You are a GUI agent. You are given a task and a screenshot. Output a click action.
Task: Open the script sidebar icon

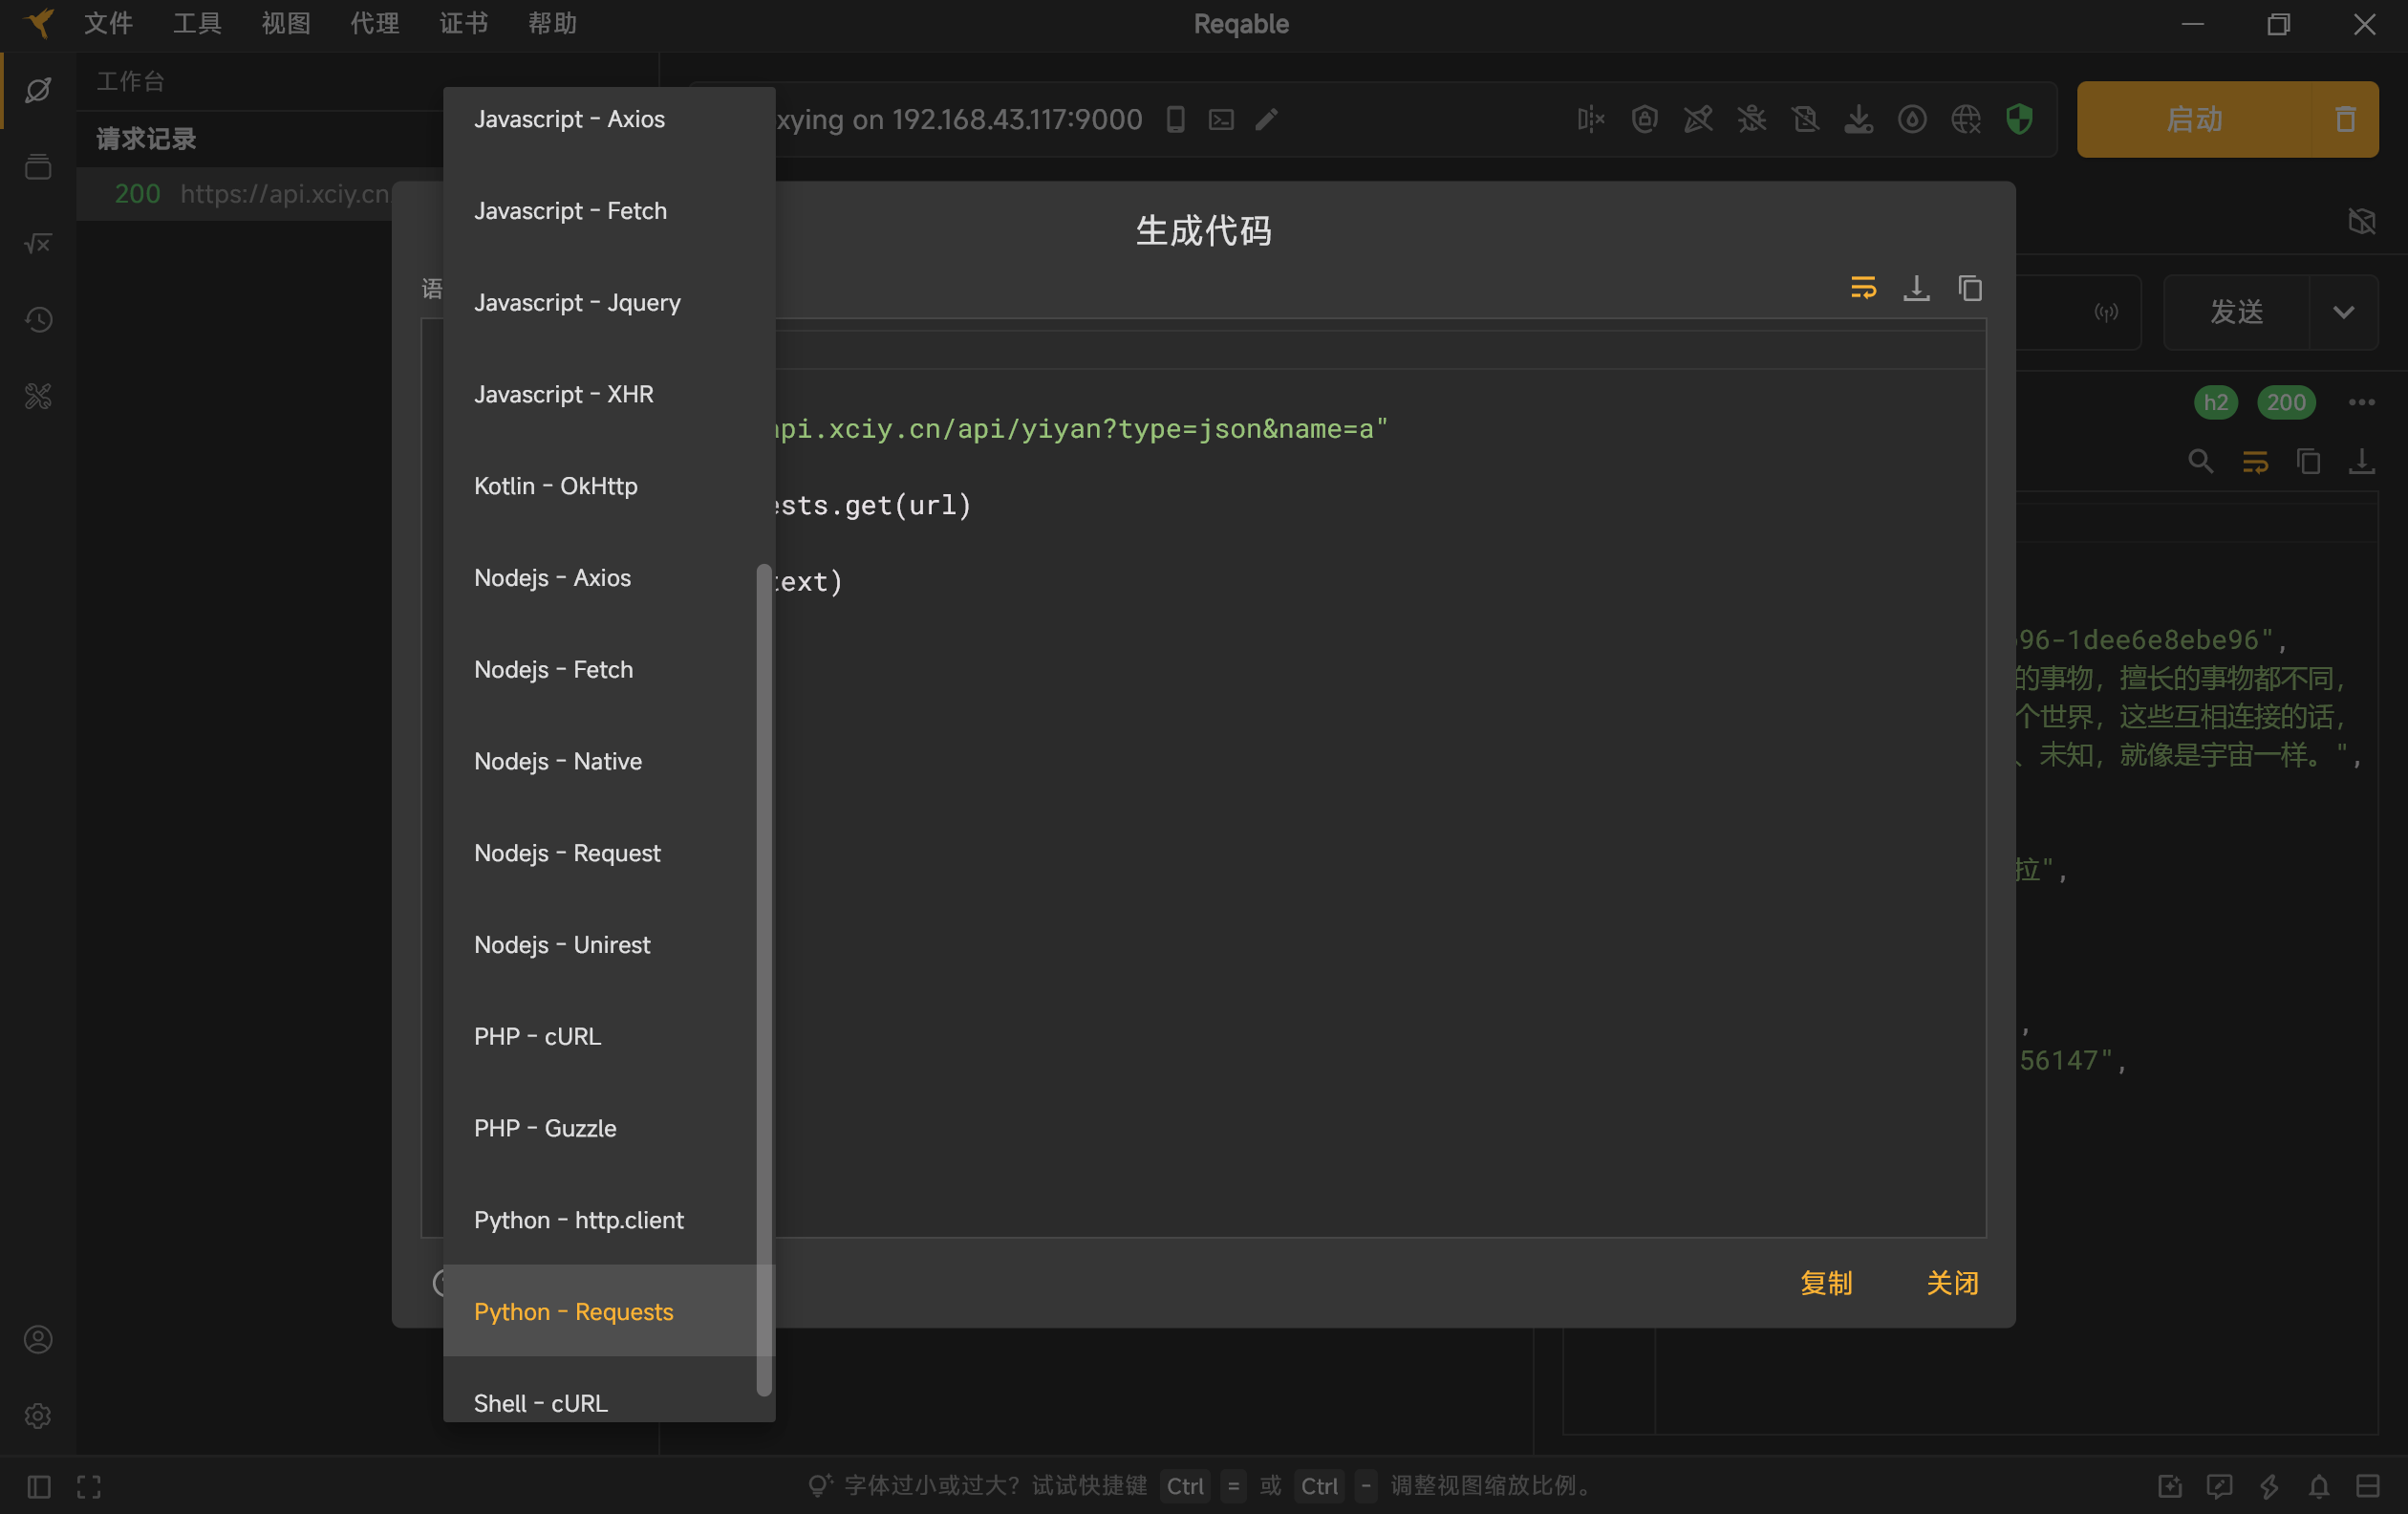38,243
